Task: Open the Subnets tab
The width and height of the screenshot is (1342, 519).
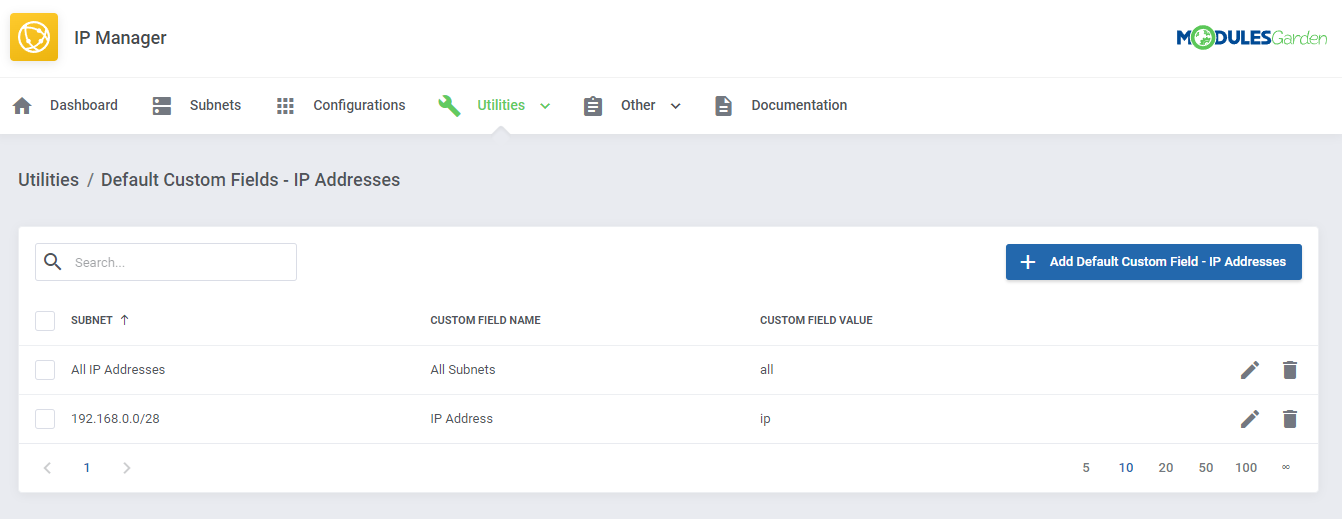Action: (x=214, y=105)
